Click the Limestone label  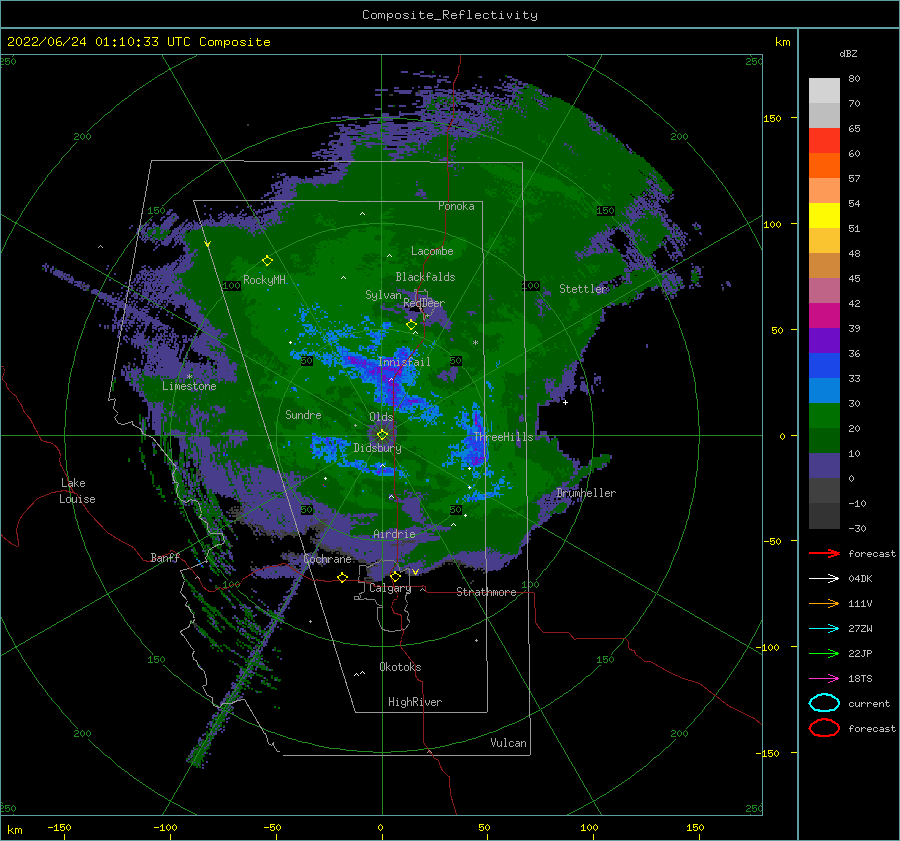(x=189, y=386)
